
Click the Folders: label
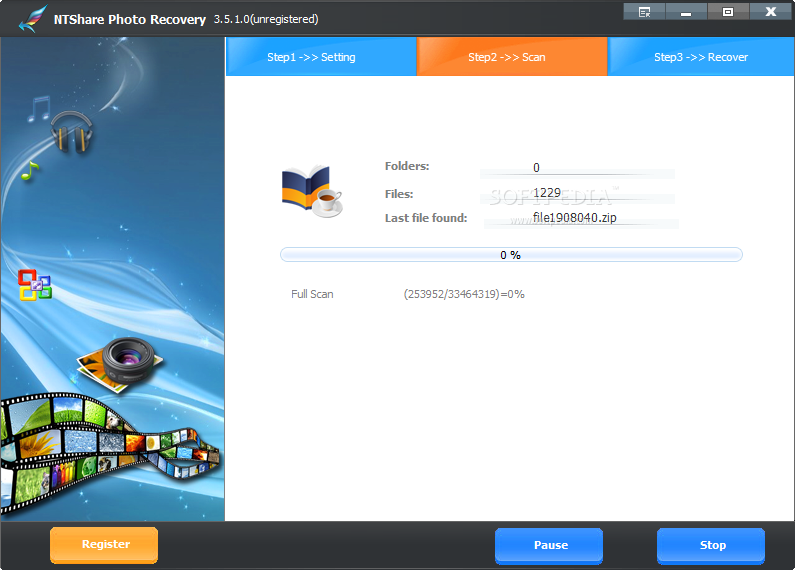click(x=407, y=166)
